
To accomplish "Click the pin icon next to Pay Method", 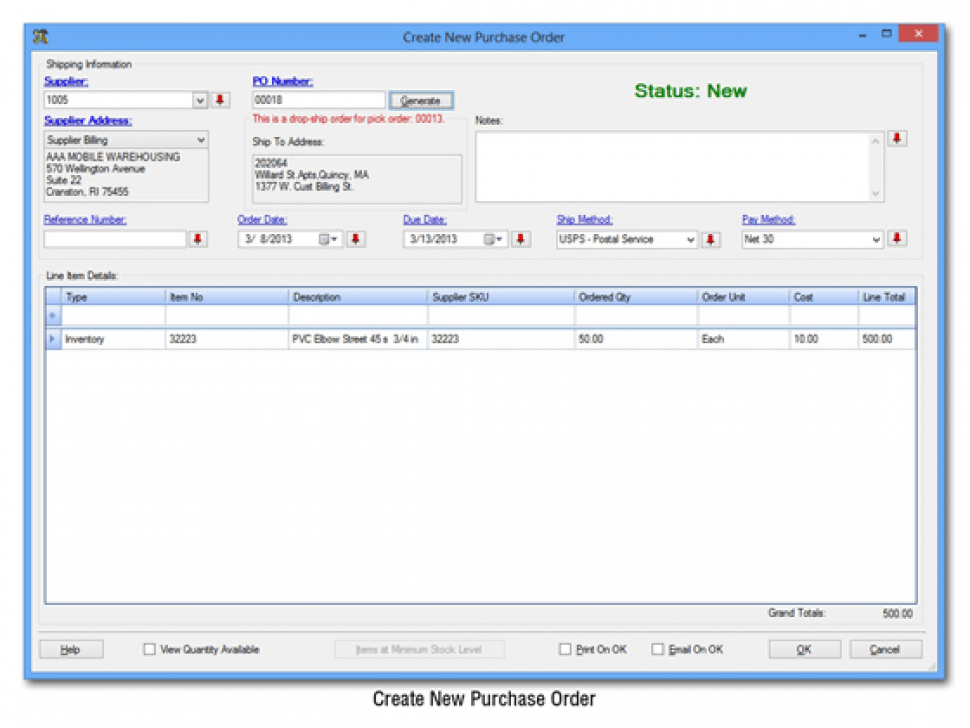I will click(897, 239).
